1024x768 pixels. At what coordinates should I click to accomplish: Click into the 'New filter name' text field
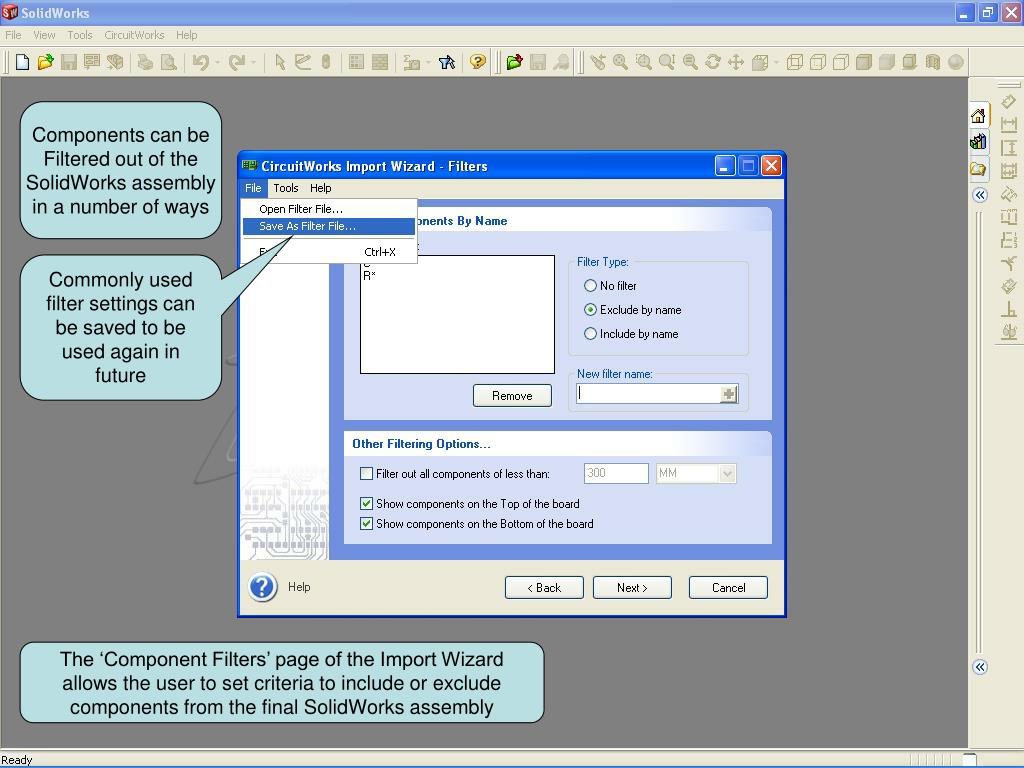648,393
